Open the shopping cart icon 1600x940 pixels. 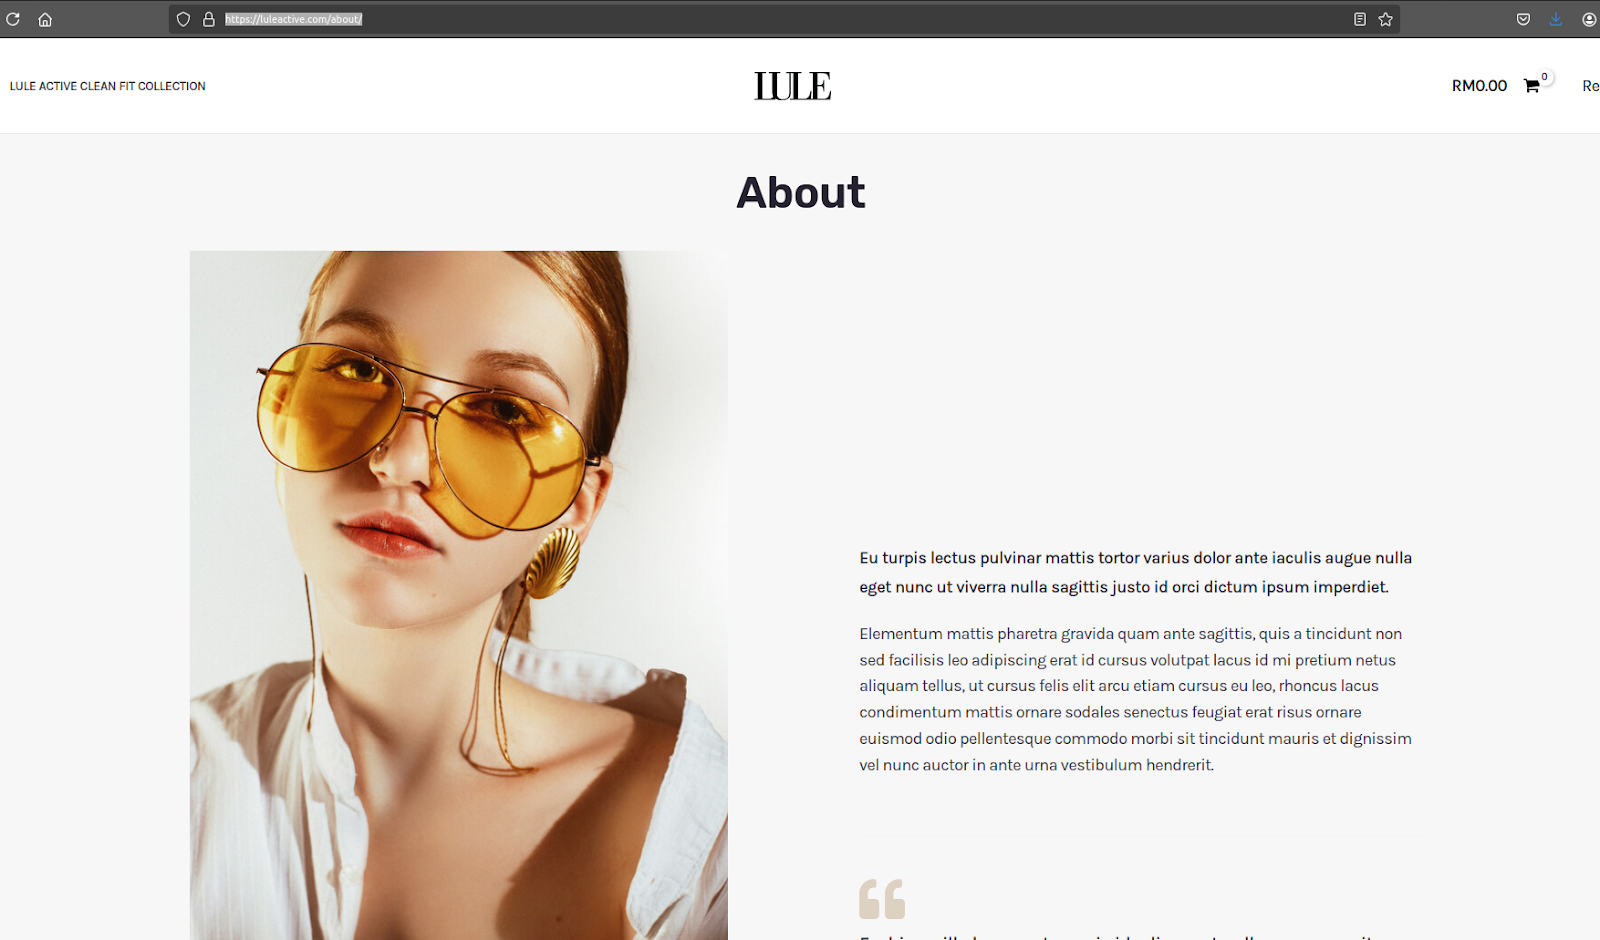(x=1531, y=86)
